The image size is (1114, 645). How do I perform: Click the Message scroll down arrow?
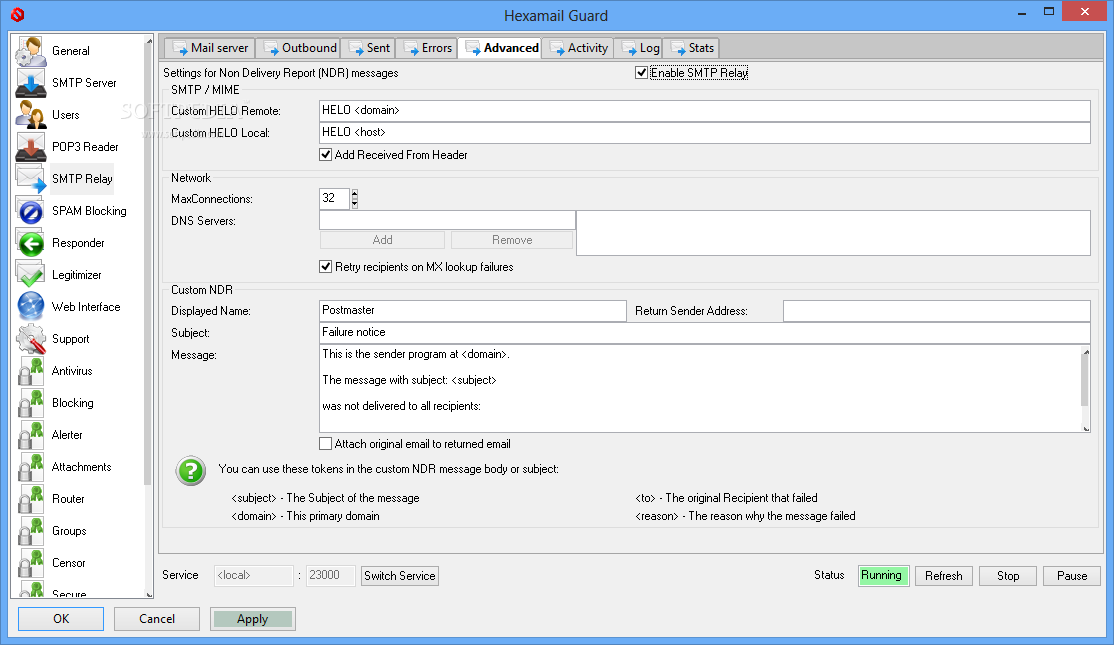(1086, 428)
